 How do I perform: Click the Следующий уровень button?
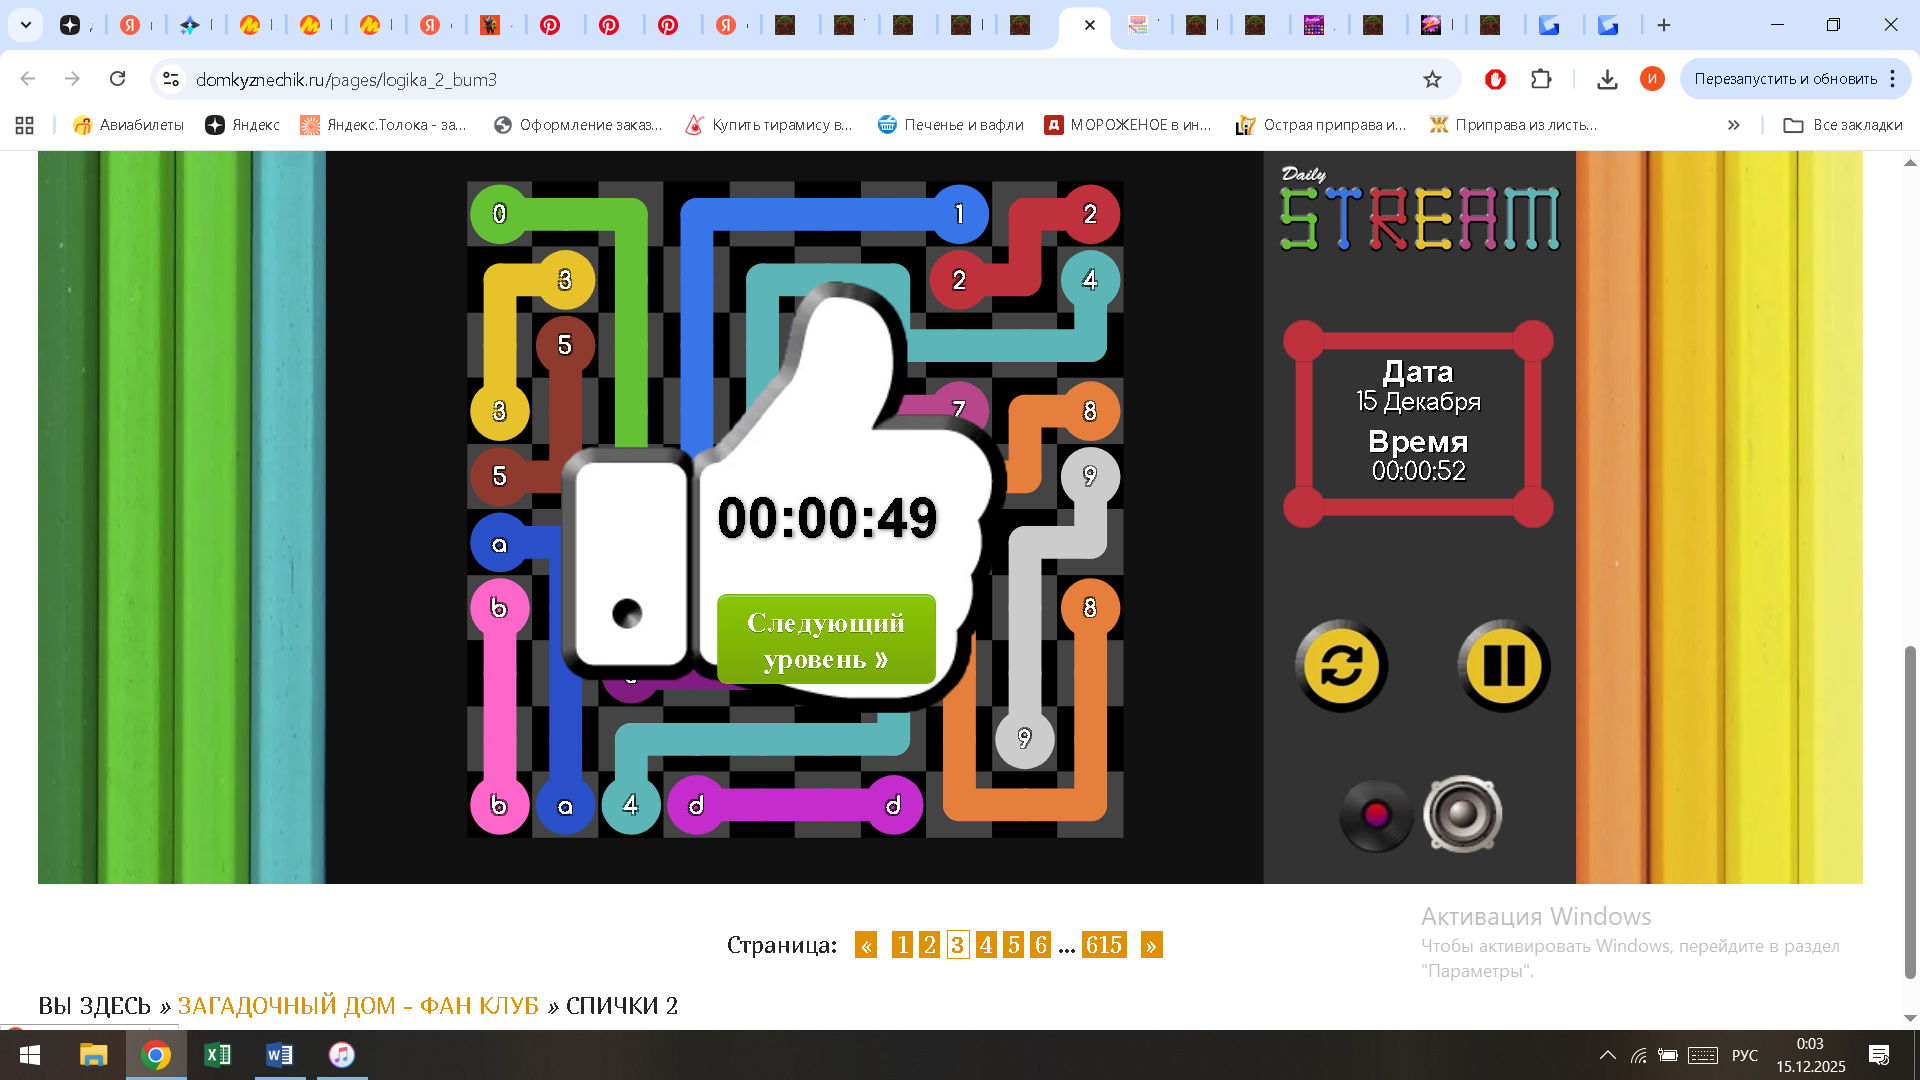826,640
